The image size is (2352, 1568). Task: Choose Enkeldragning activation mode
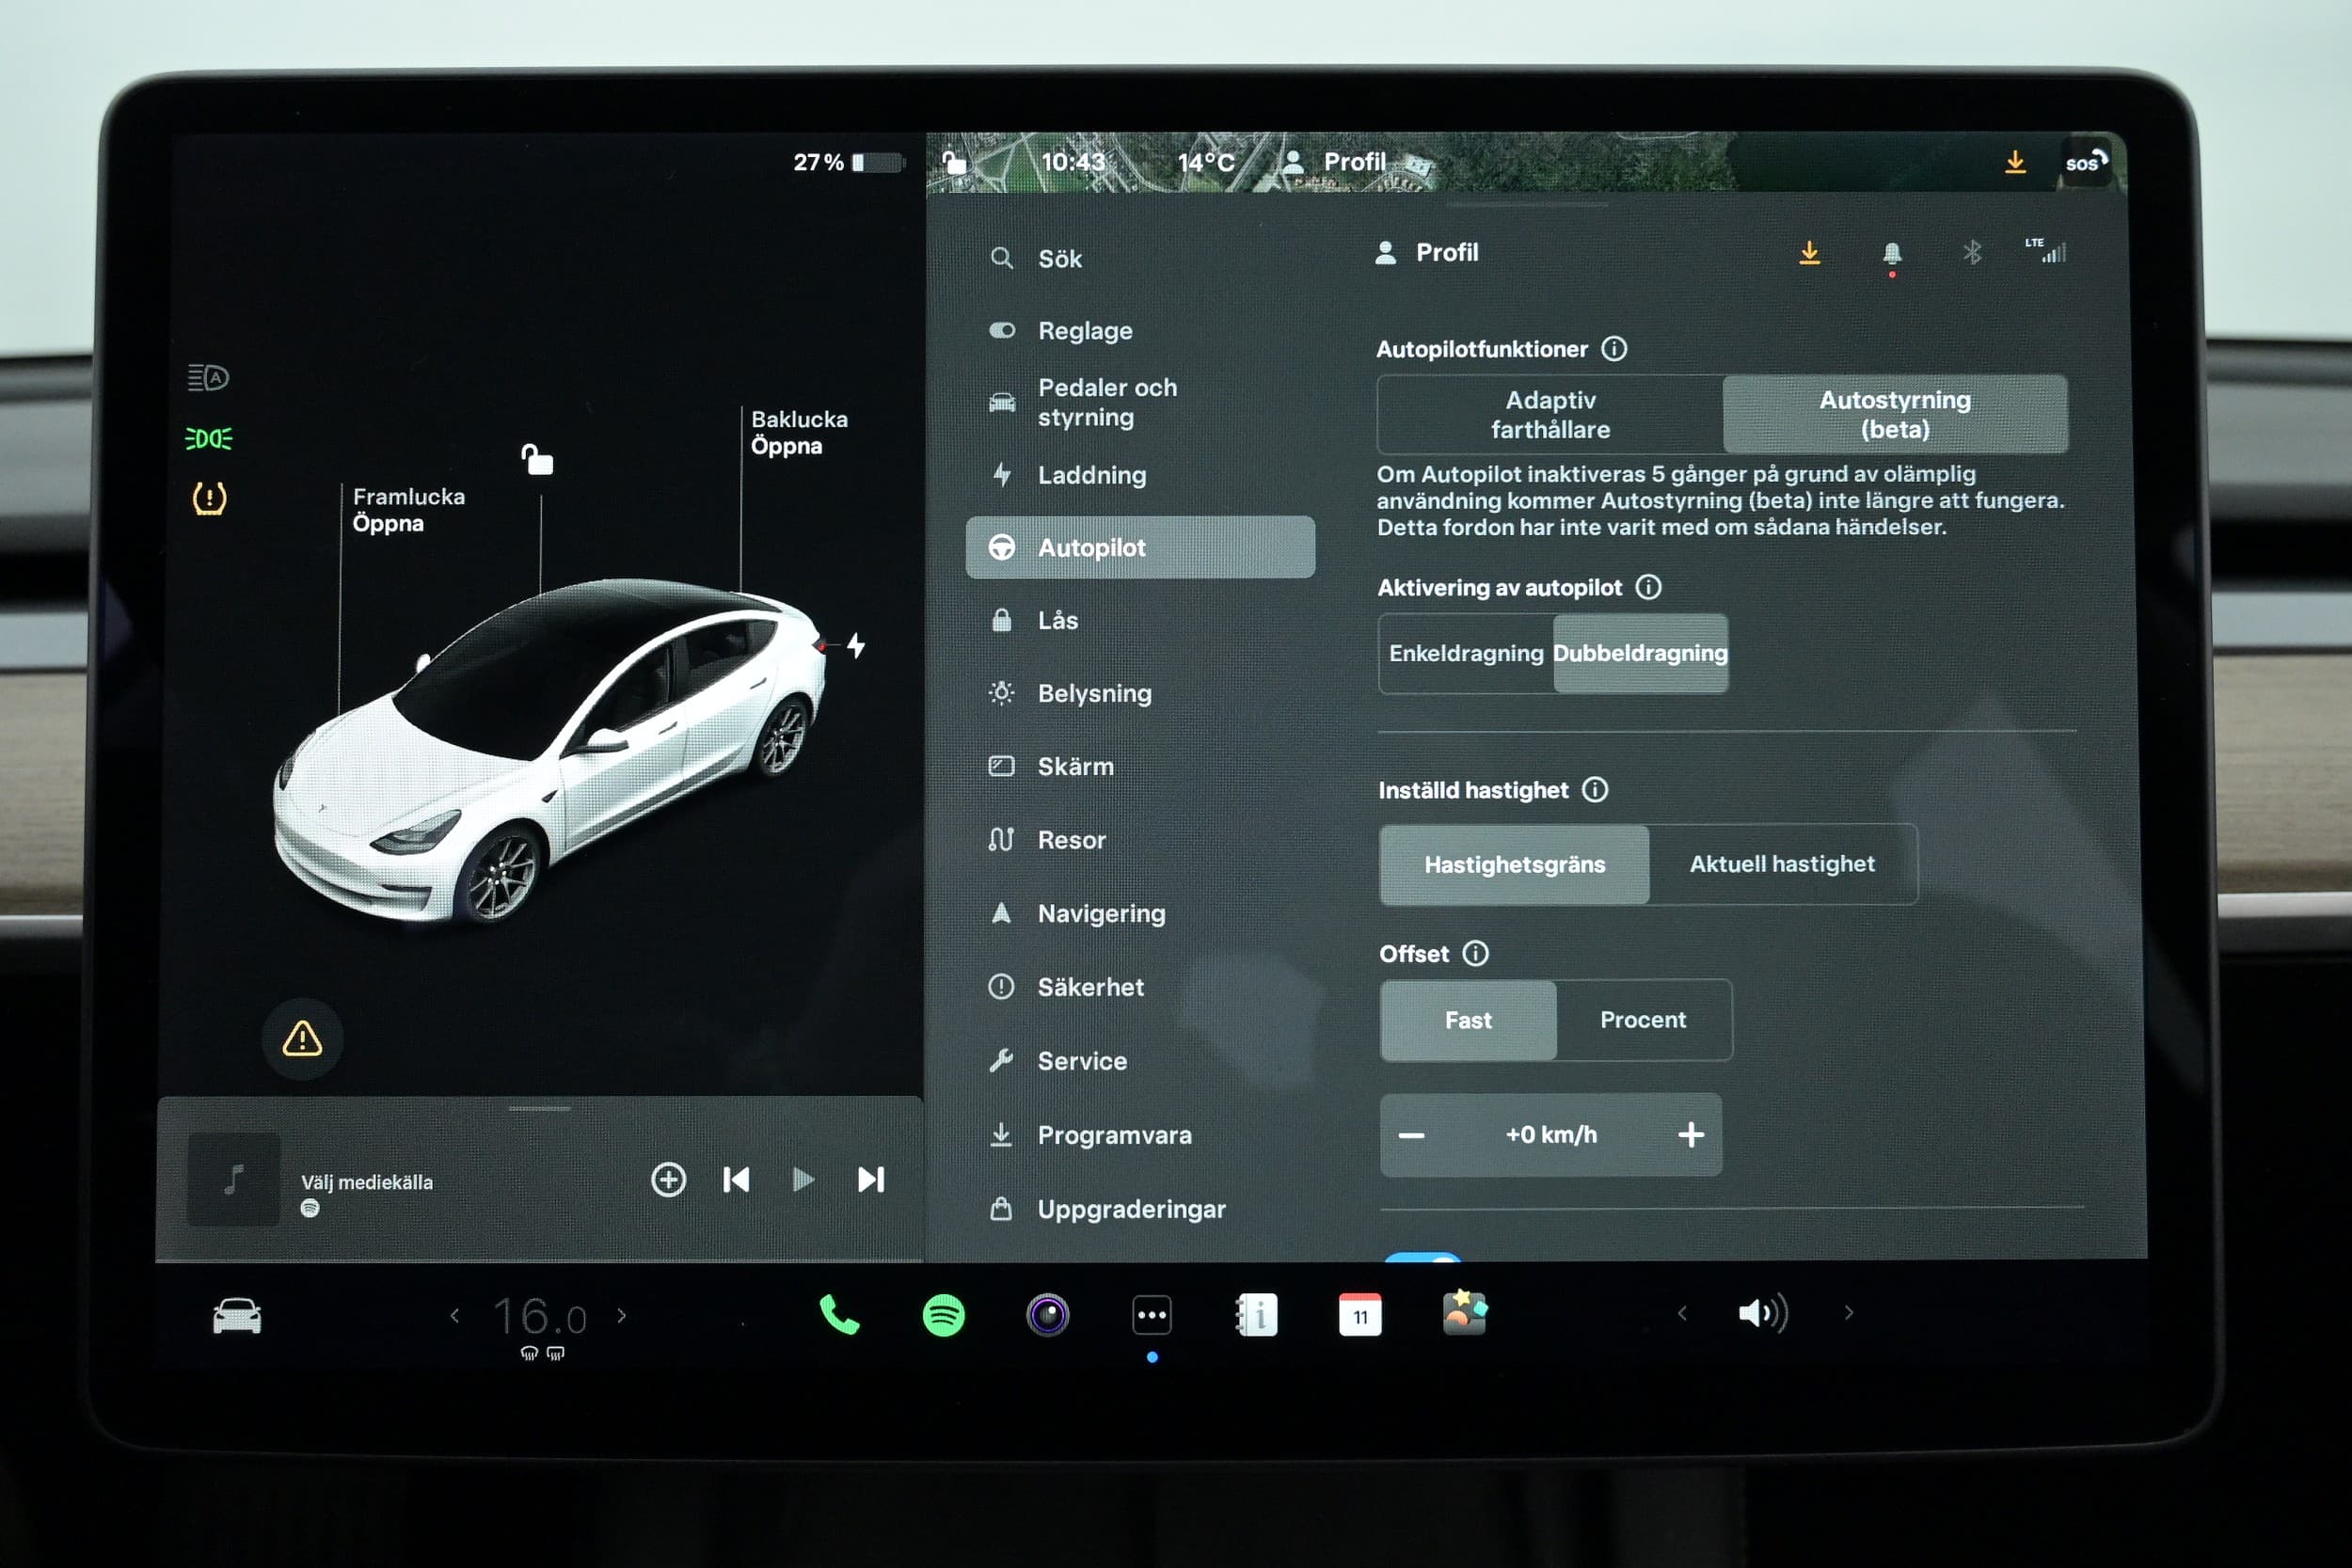tap(1465, 653)
